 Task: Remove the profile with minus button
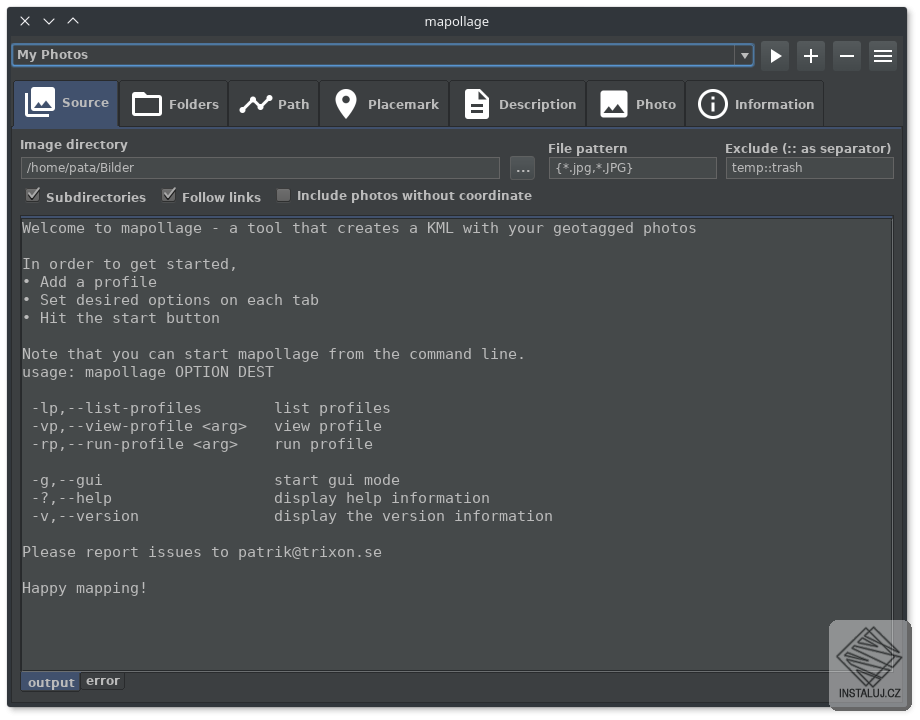[847, 56]
